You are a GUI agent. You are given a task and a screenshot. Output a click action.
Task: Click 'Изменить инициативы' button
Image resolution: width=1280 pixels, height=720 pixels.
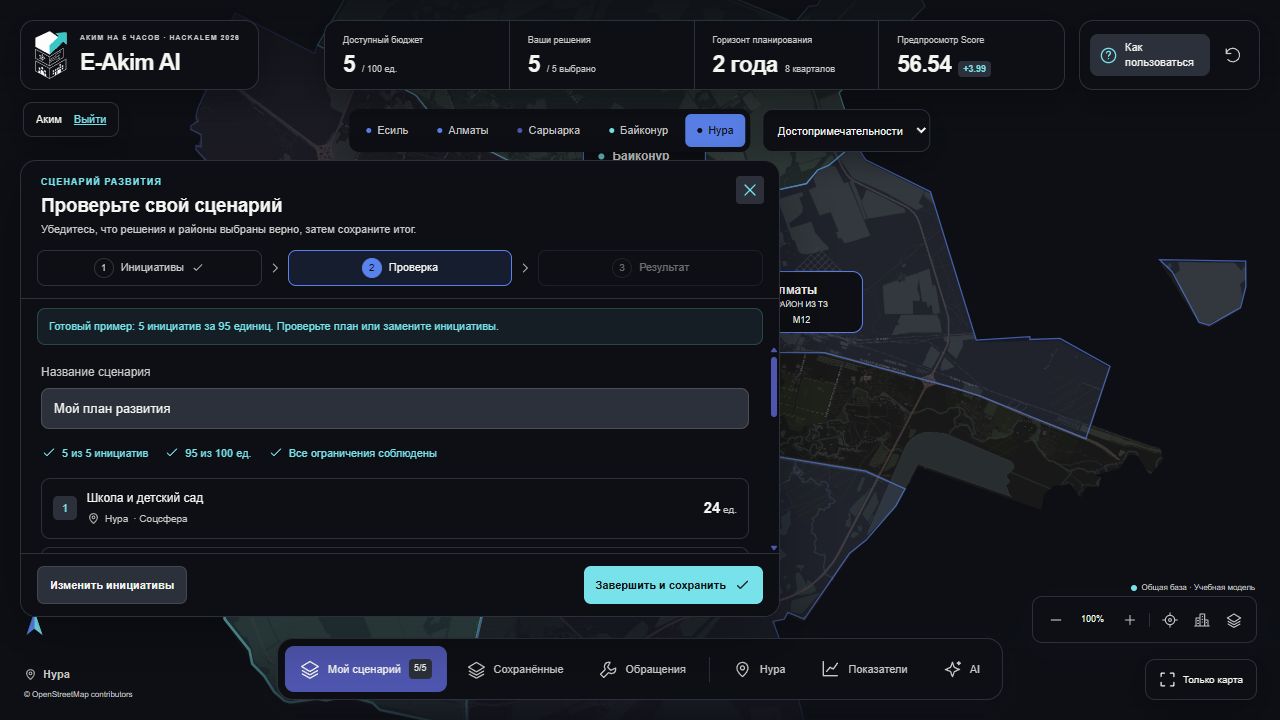tap(112, 585)
